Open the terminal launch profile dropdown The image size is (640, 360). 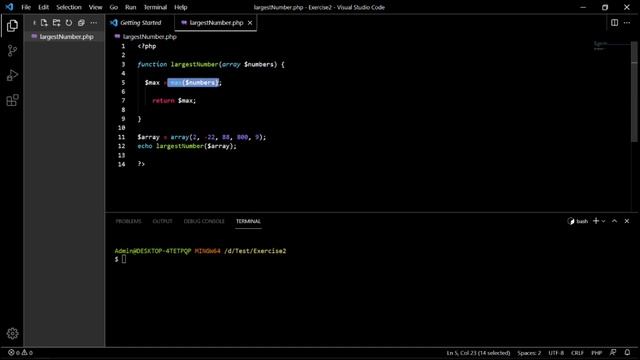click(603, 221)
